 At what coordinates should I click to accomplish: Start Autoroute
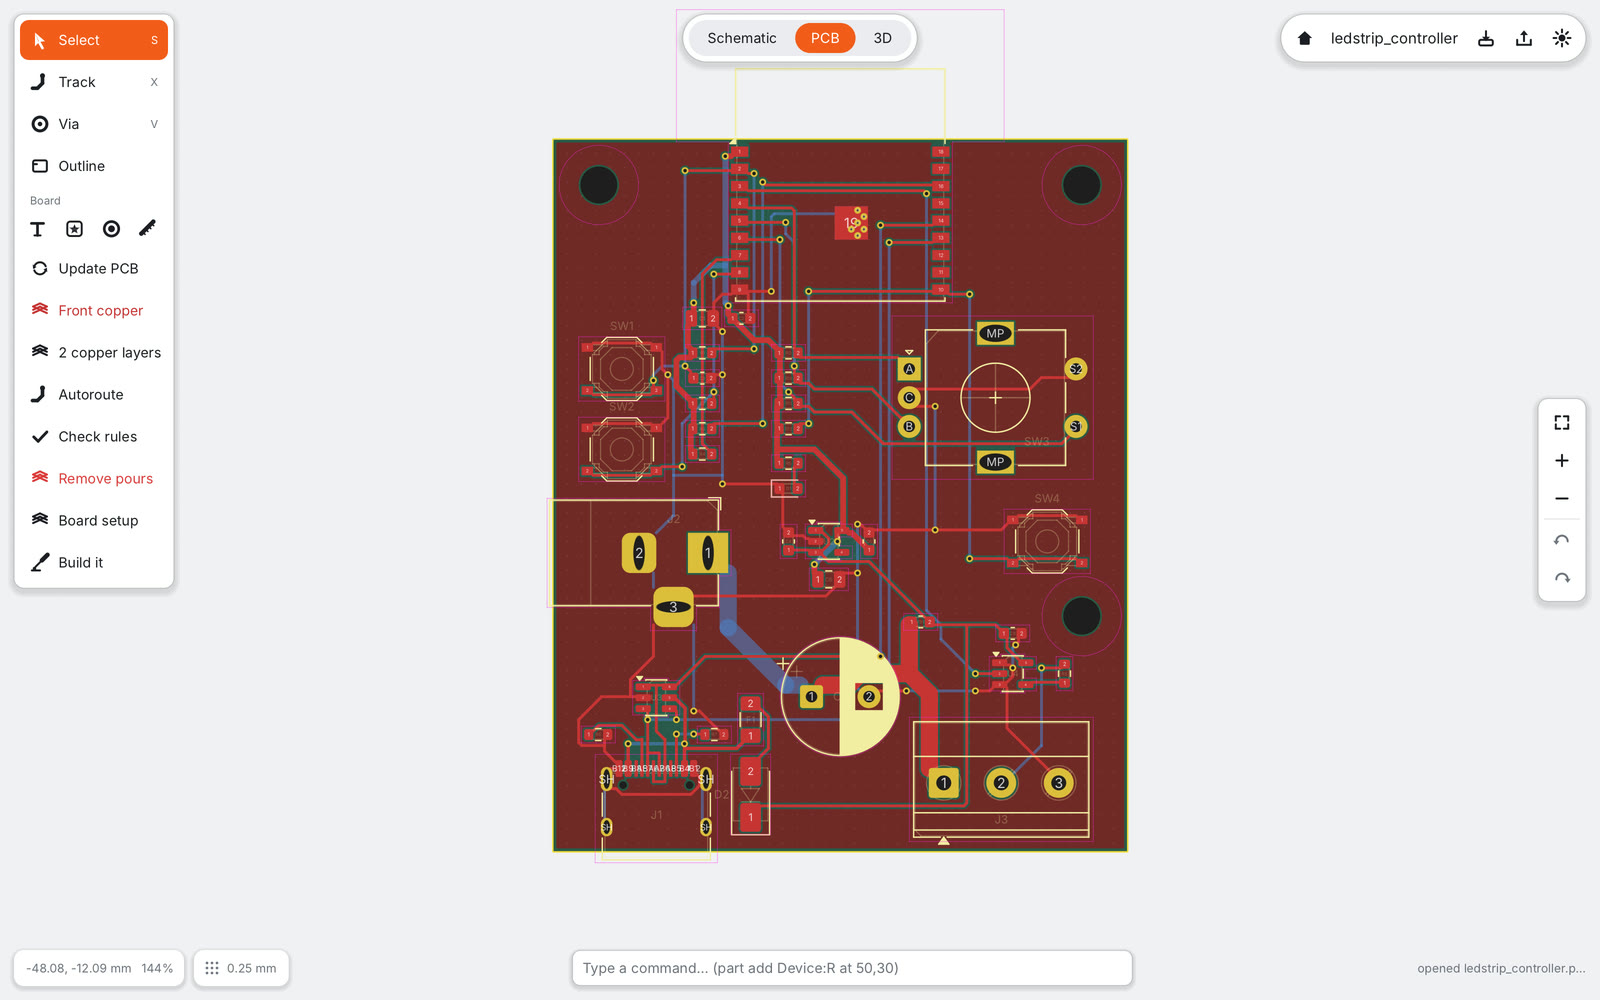(x=94, y=394)
